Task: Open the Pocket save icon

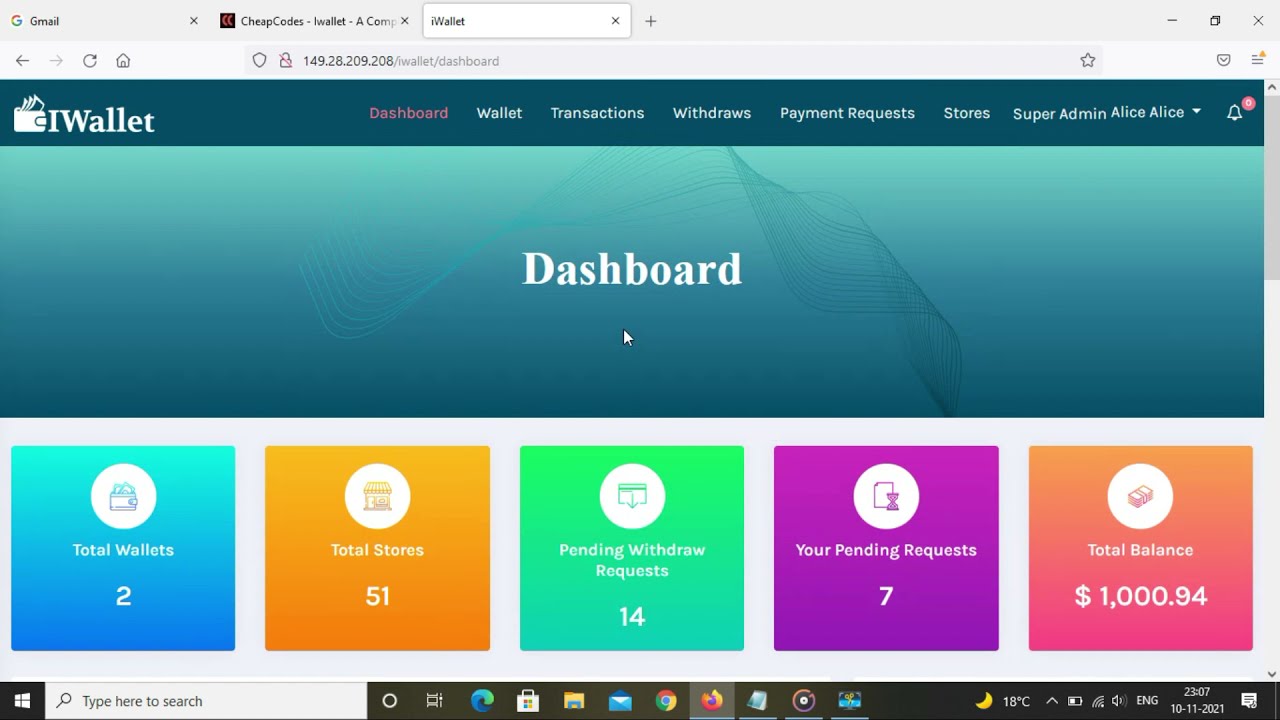Action: point(1223,61)
